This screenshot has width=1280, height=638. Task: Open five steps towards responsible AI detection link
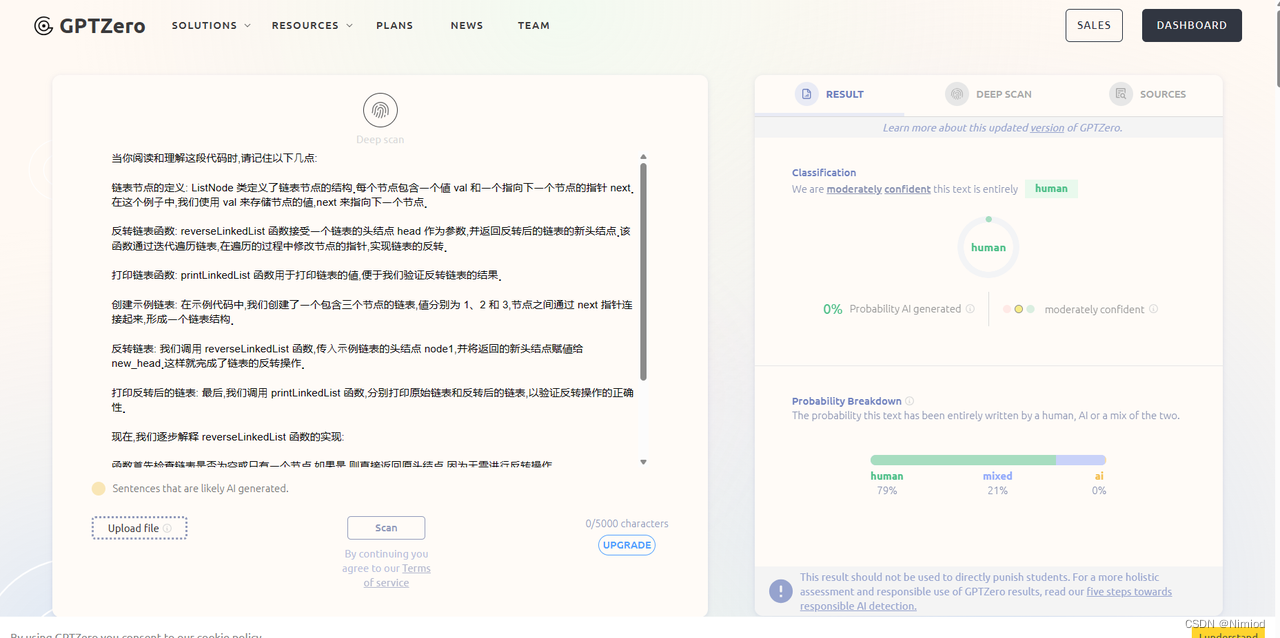click(985, 599)
